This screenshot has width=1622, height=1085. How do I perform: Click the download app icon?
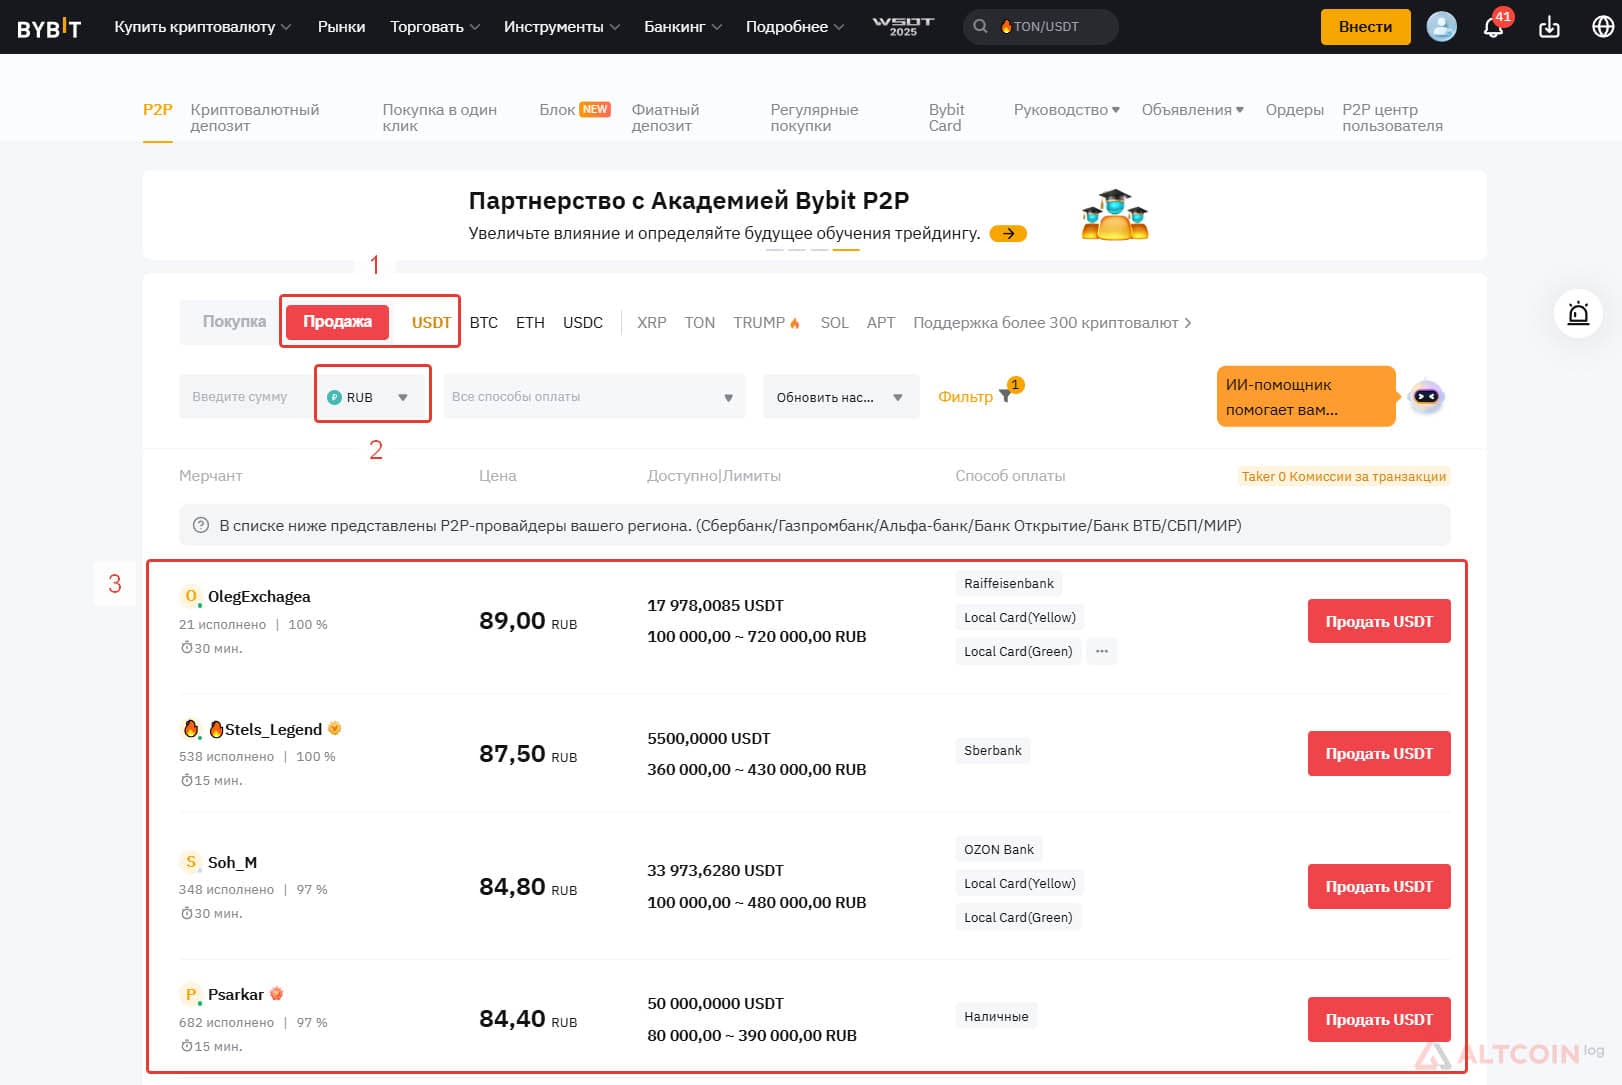[1549, 27]
